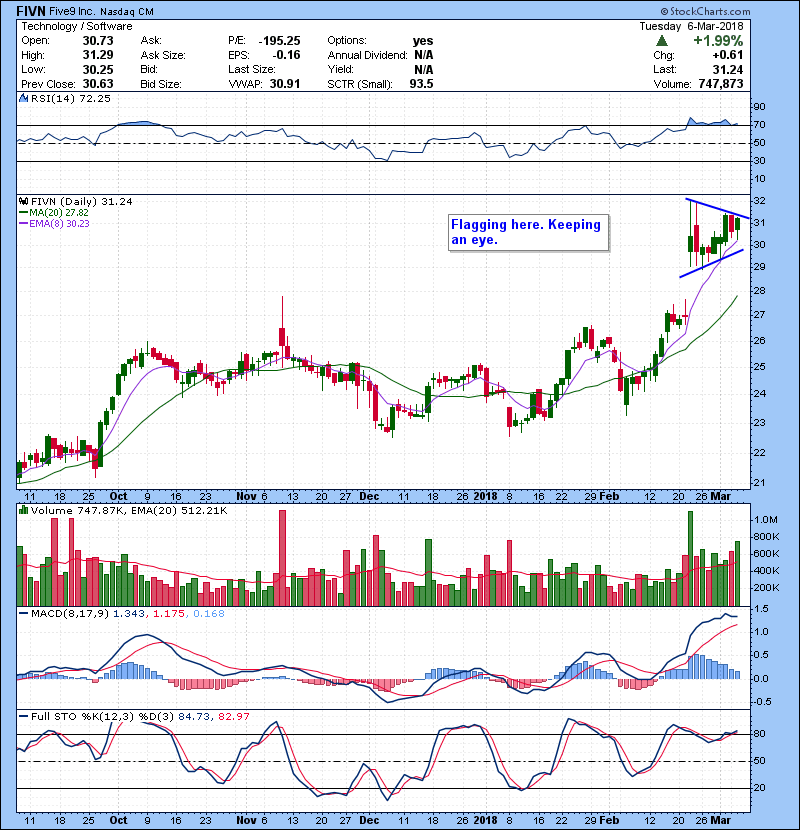Click the 32 price level on the price axis

coord(759,201)
